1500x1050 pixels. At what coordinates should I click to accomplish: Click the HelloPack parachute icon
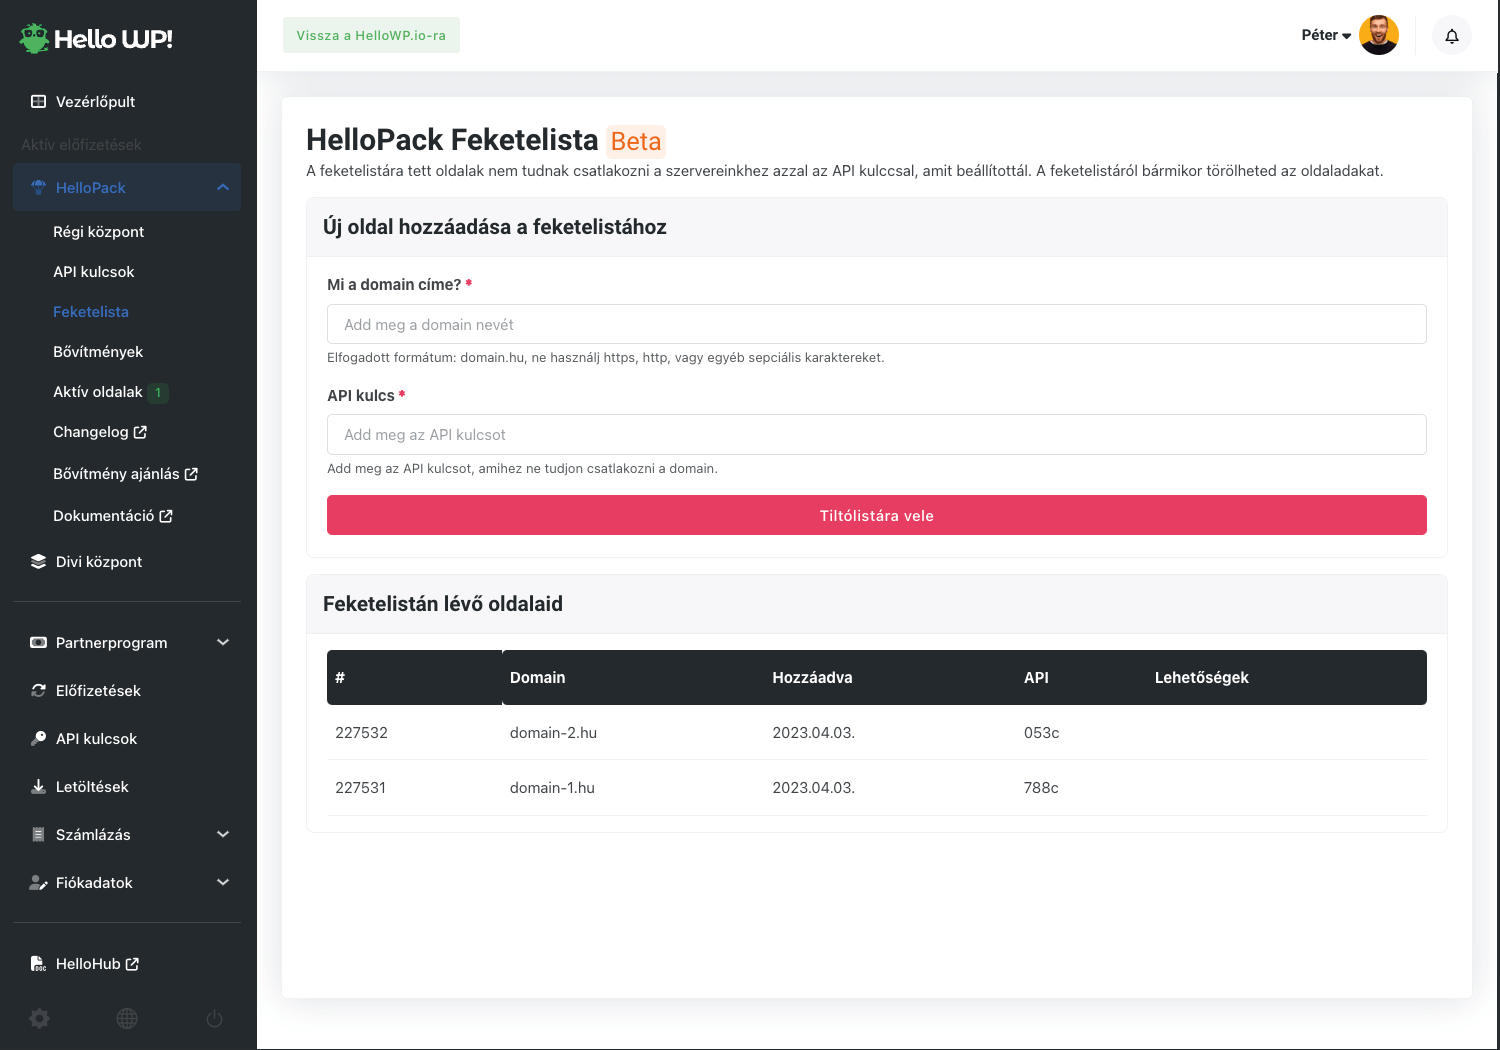tap(39, 187)
